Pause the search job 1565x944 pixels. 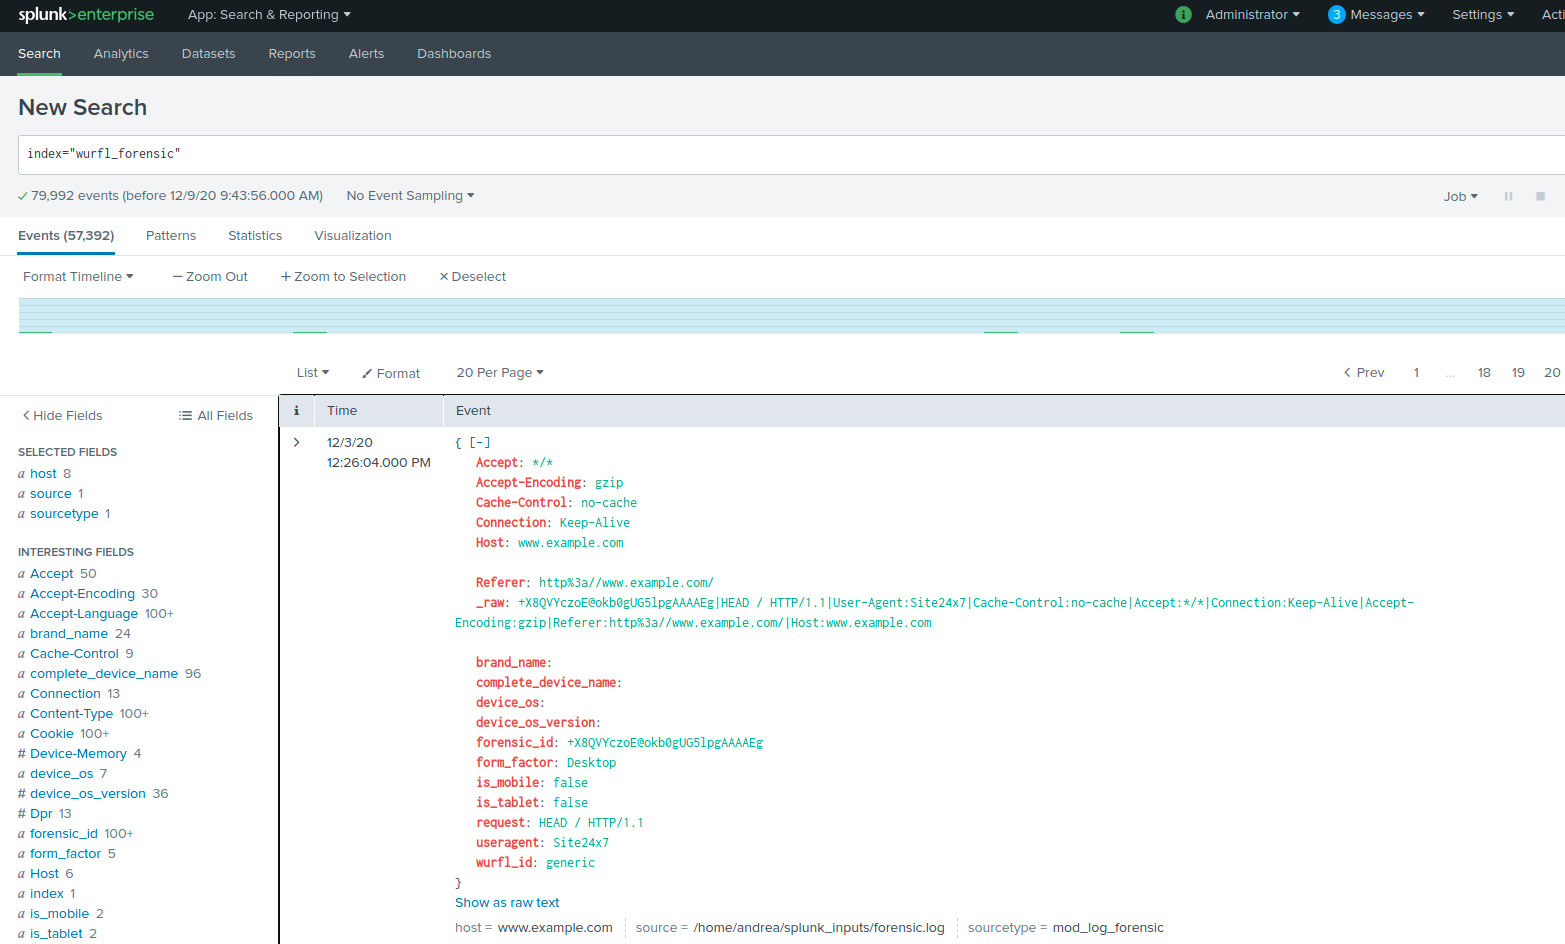[x=1508, y=196]
